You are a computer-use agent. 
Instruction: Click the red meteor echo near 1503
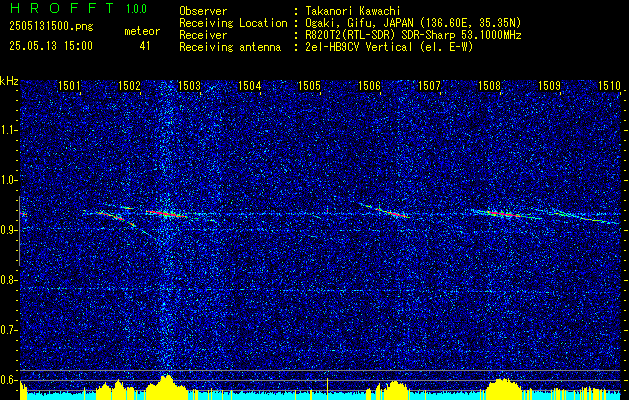tap(166, 214)
